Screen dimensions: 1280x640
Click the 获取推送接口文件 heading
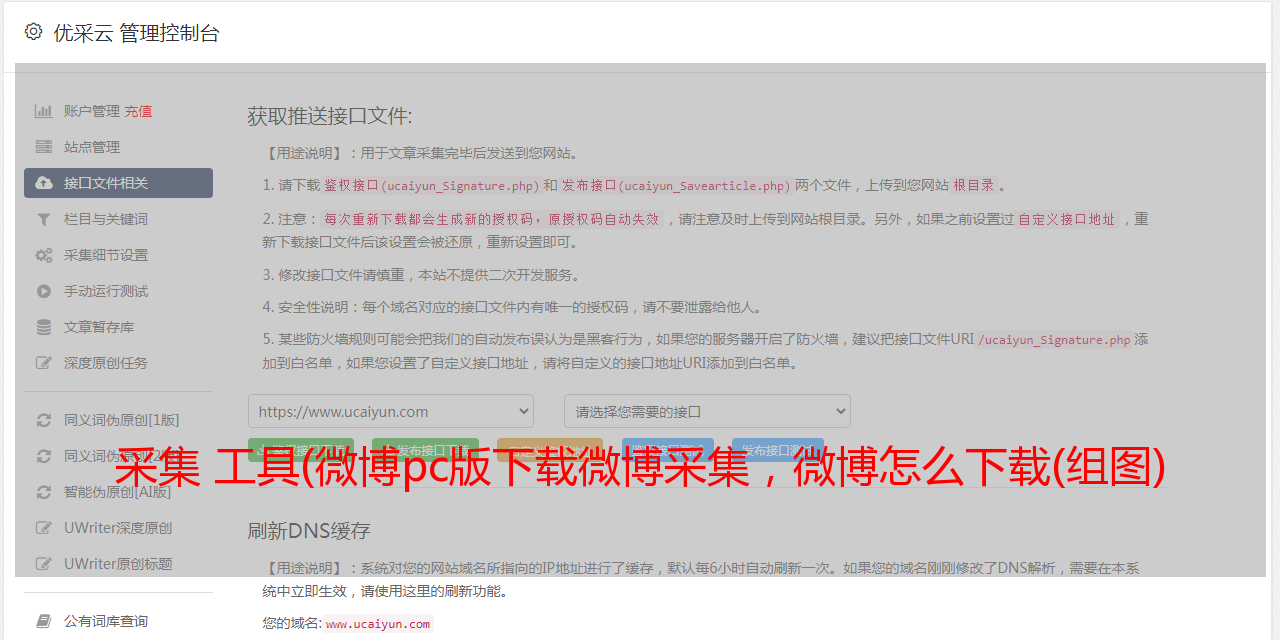(330, 116)
